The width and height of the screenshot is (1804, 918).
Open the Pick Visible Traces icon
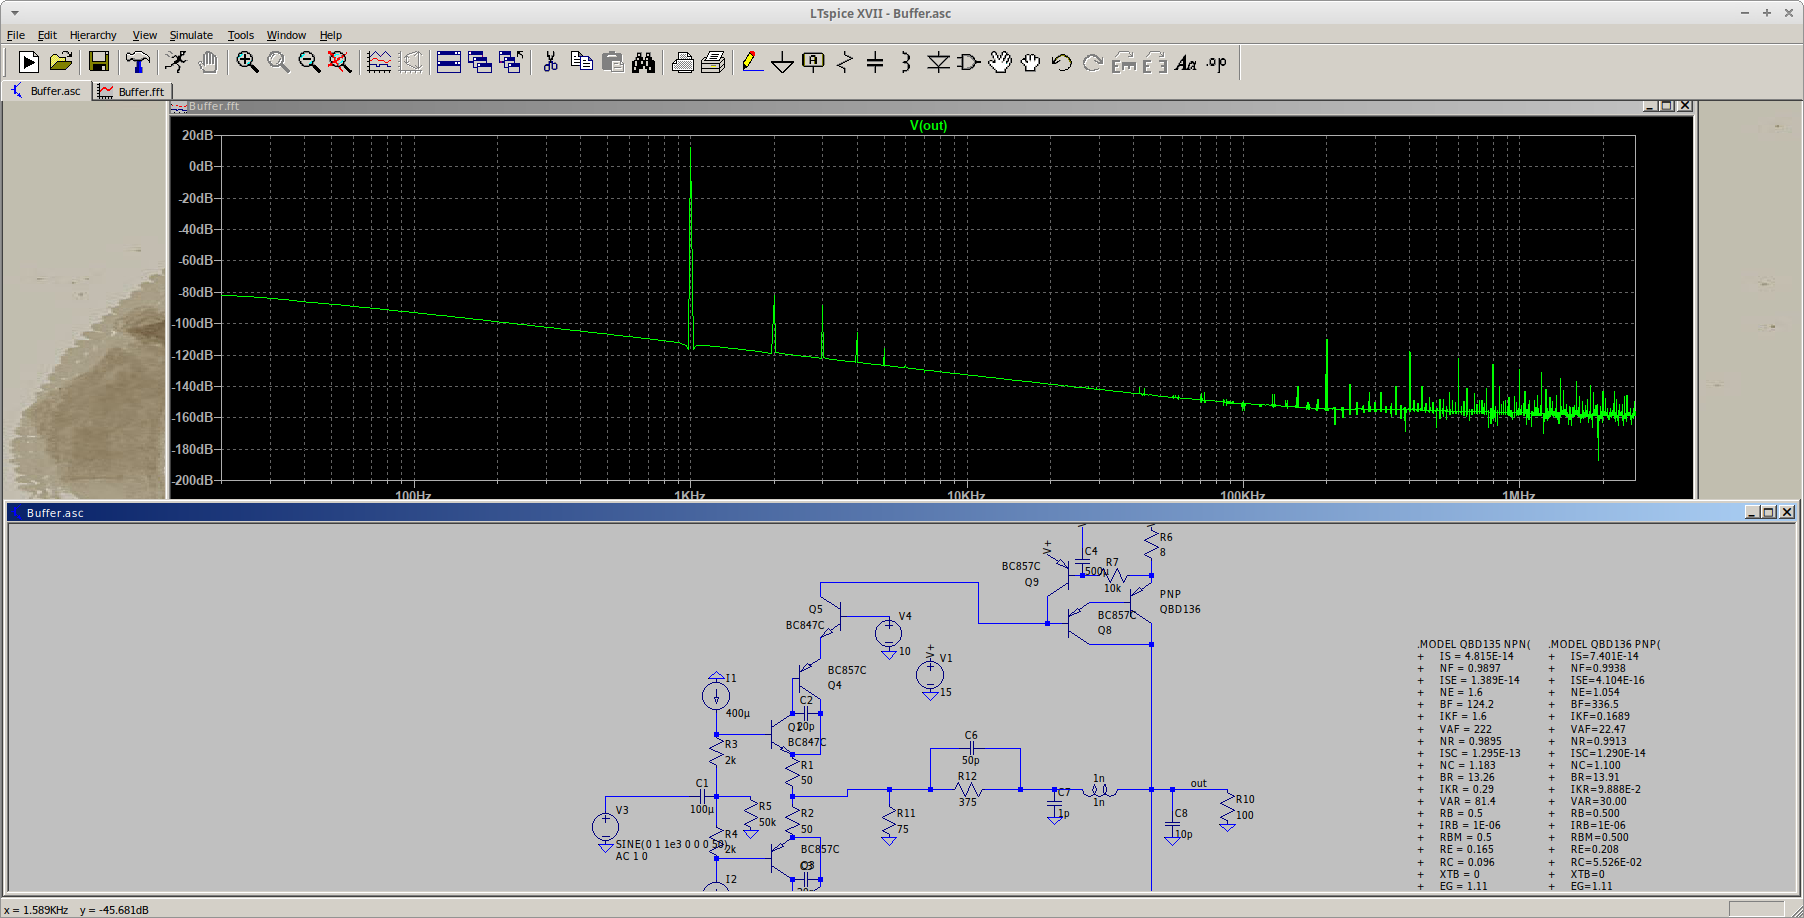click(x=379, y=62)
